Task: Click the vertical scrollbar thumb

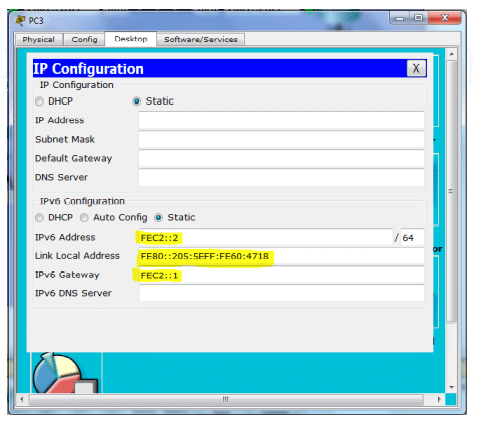Action: tap(451, 191)
